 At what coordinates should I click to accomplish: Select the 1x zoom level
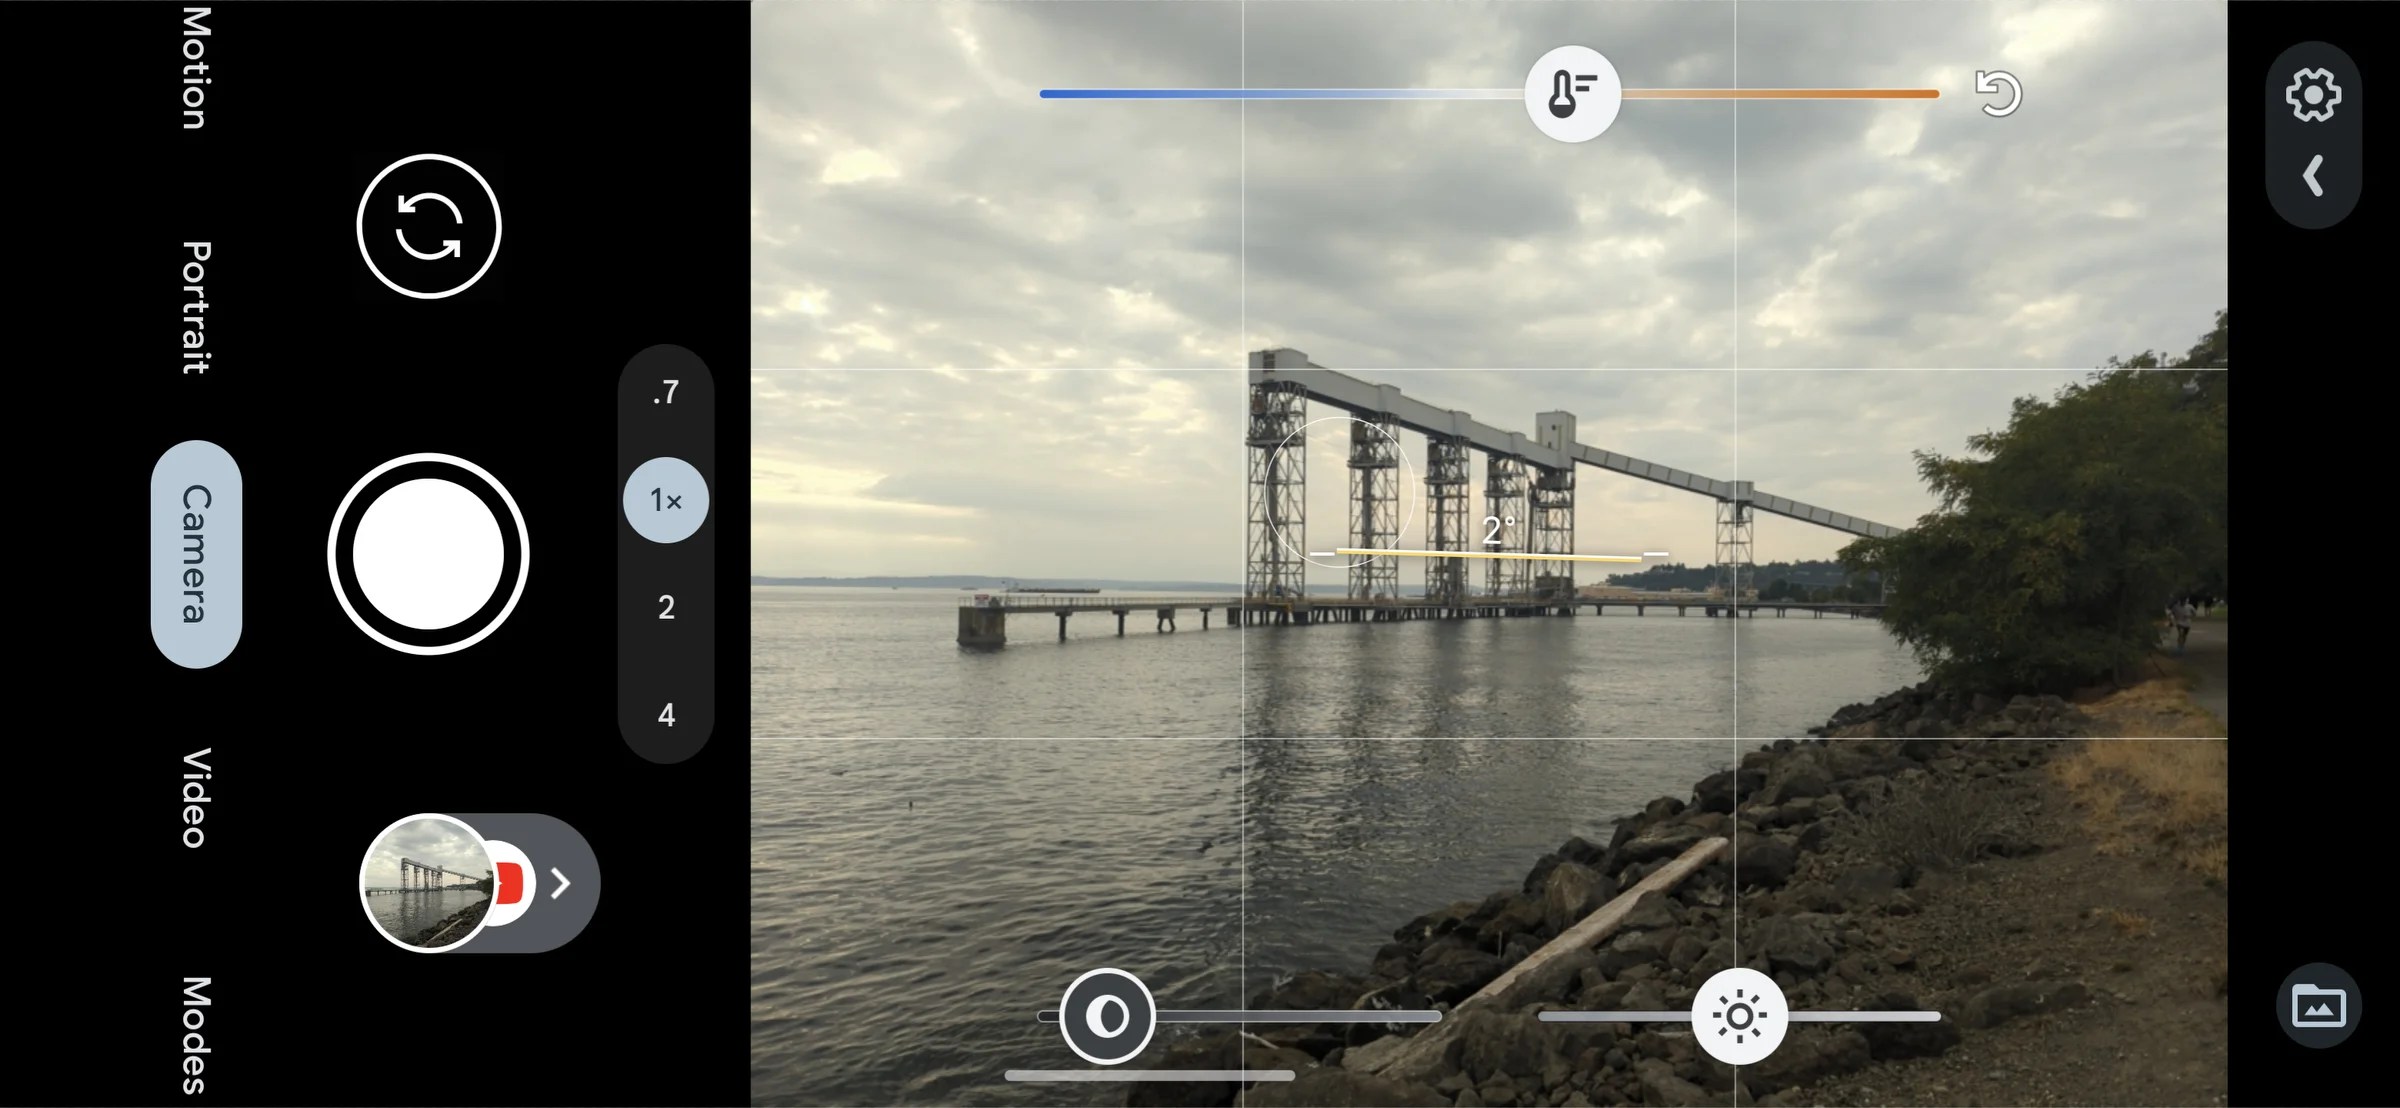(x=665, y=499)
